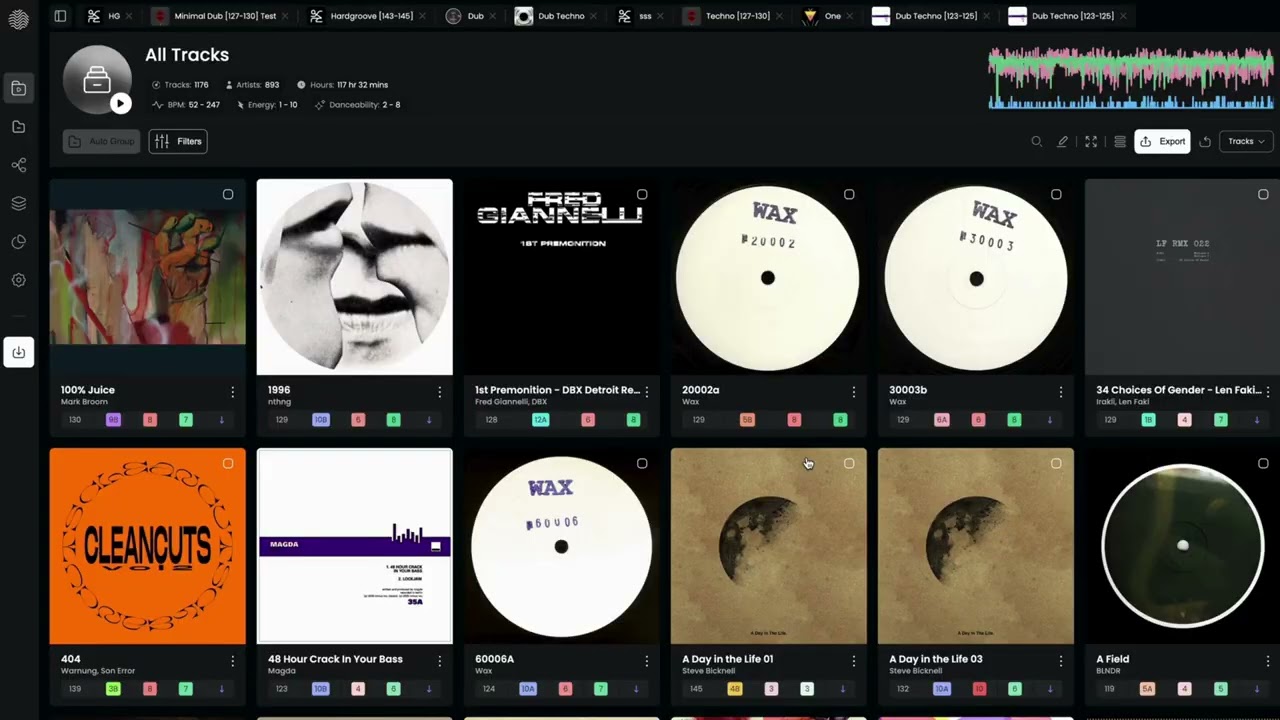Select the checkbox on 60006A cover
1280x720 pixels.
point(642,463)
